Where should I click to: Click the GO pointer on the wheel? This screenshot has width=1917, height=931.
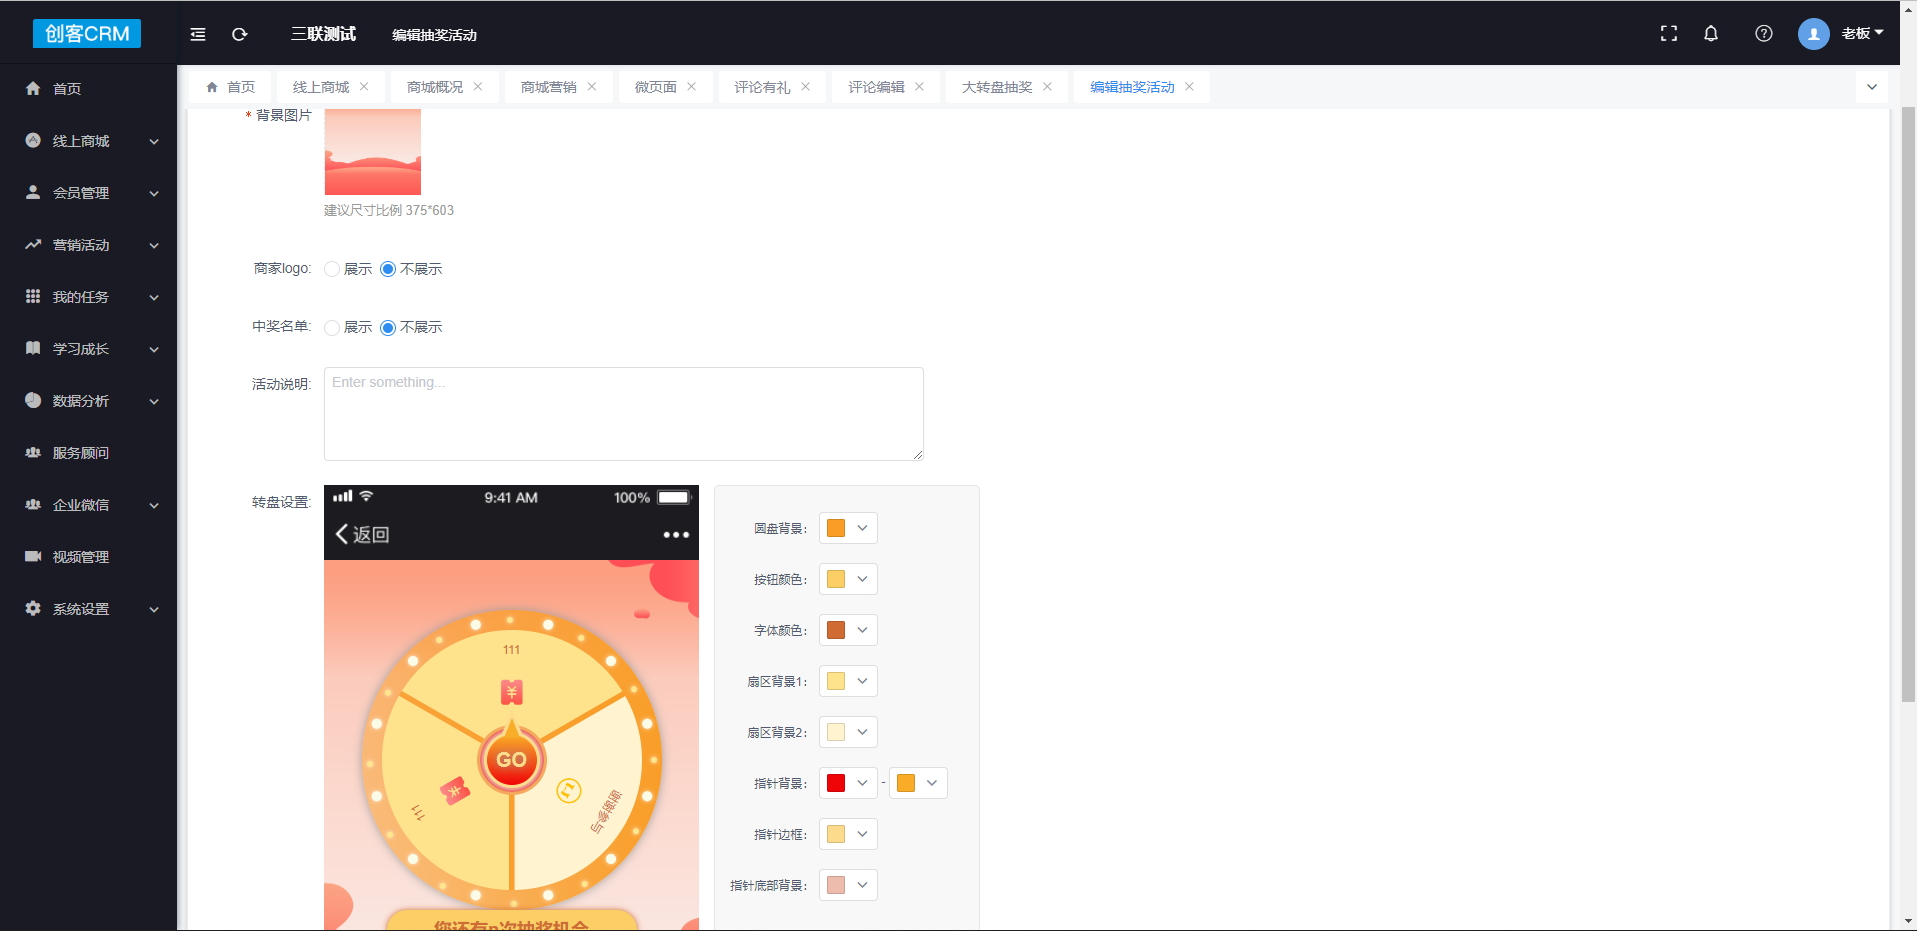coord(511,758)
